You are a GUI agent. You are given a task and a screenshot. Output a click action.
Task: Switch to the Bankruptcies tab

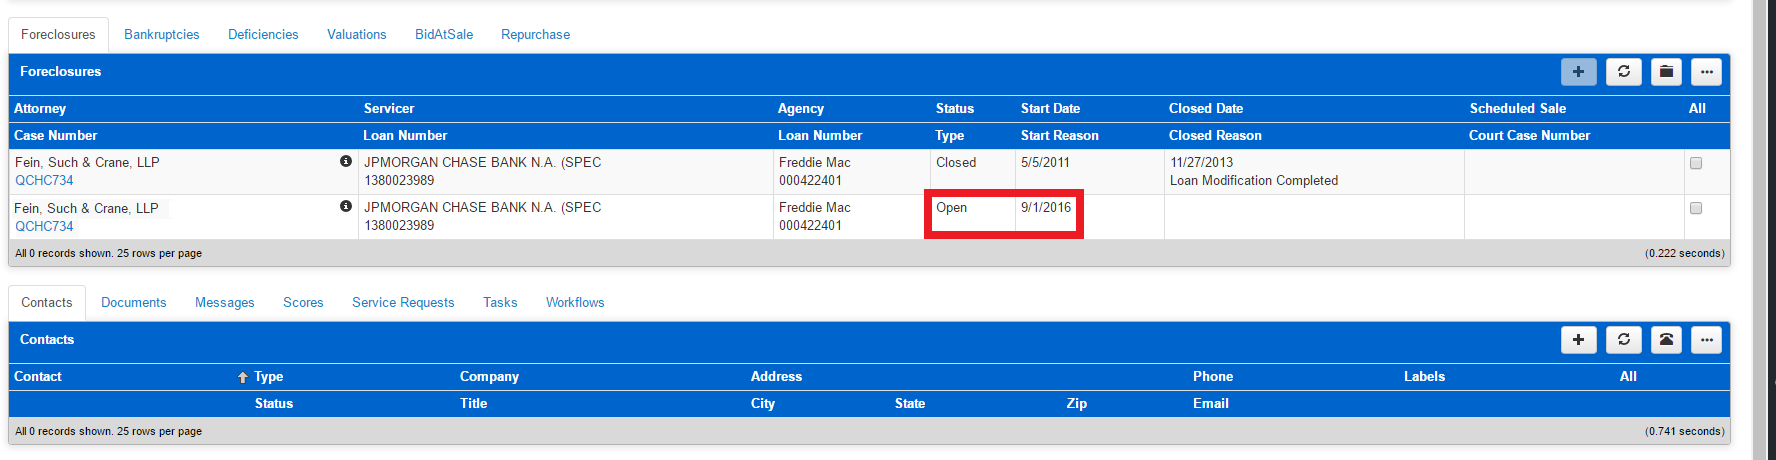(162, 34)
